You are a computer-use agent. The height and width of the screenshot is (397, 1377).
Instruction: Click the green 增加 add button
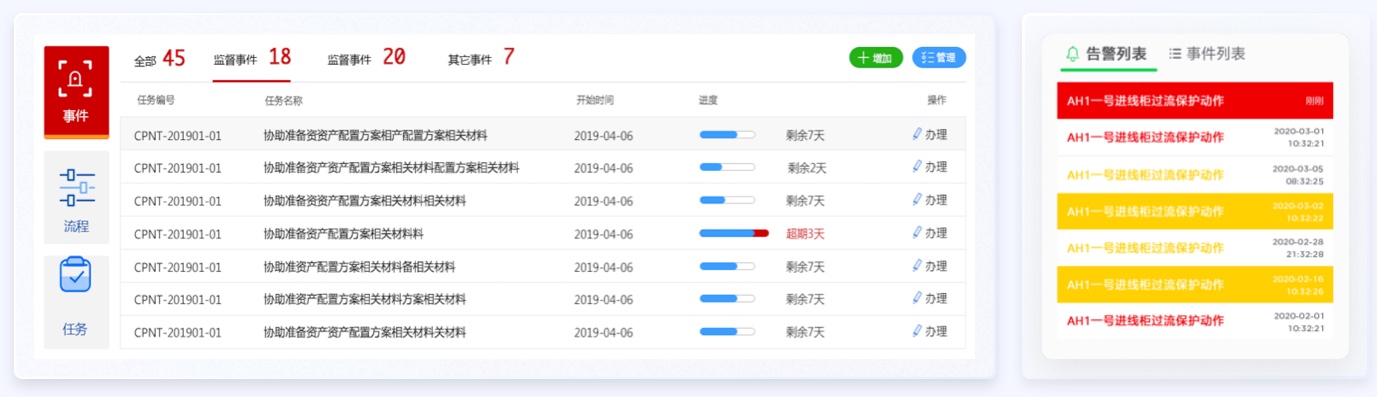tap(876, 58)
